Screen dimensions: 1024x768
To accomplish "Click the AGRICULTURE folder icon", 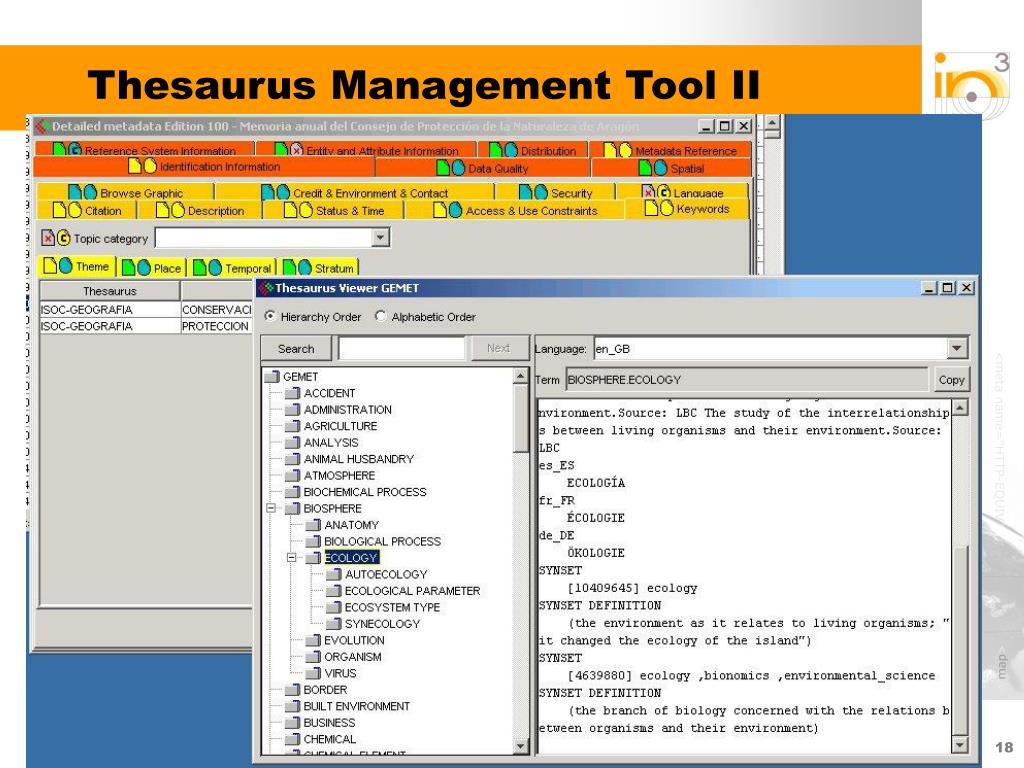I will (293, 426).
